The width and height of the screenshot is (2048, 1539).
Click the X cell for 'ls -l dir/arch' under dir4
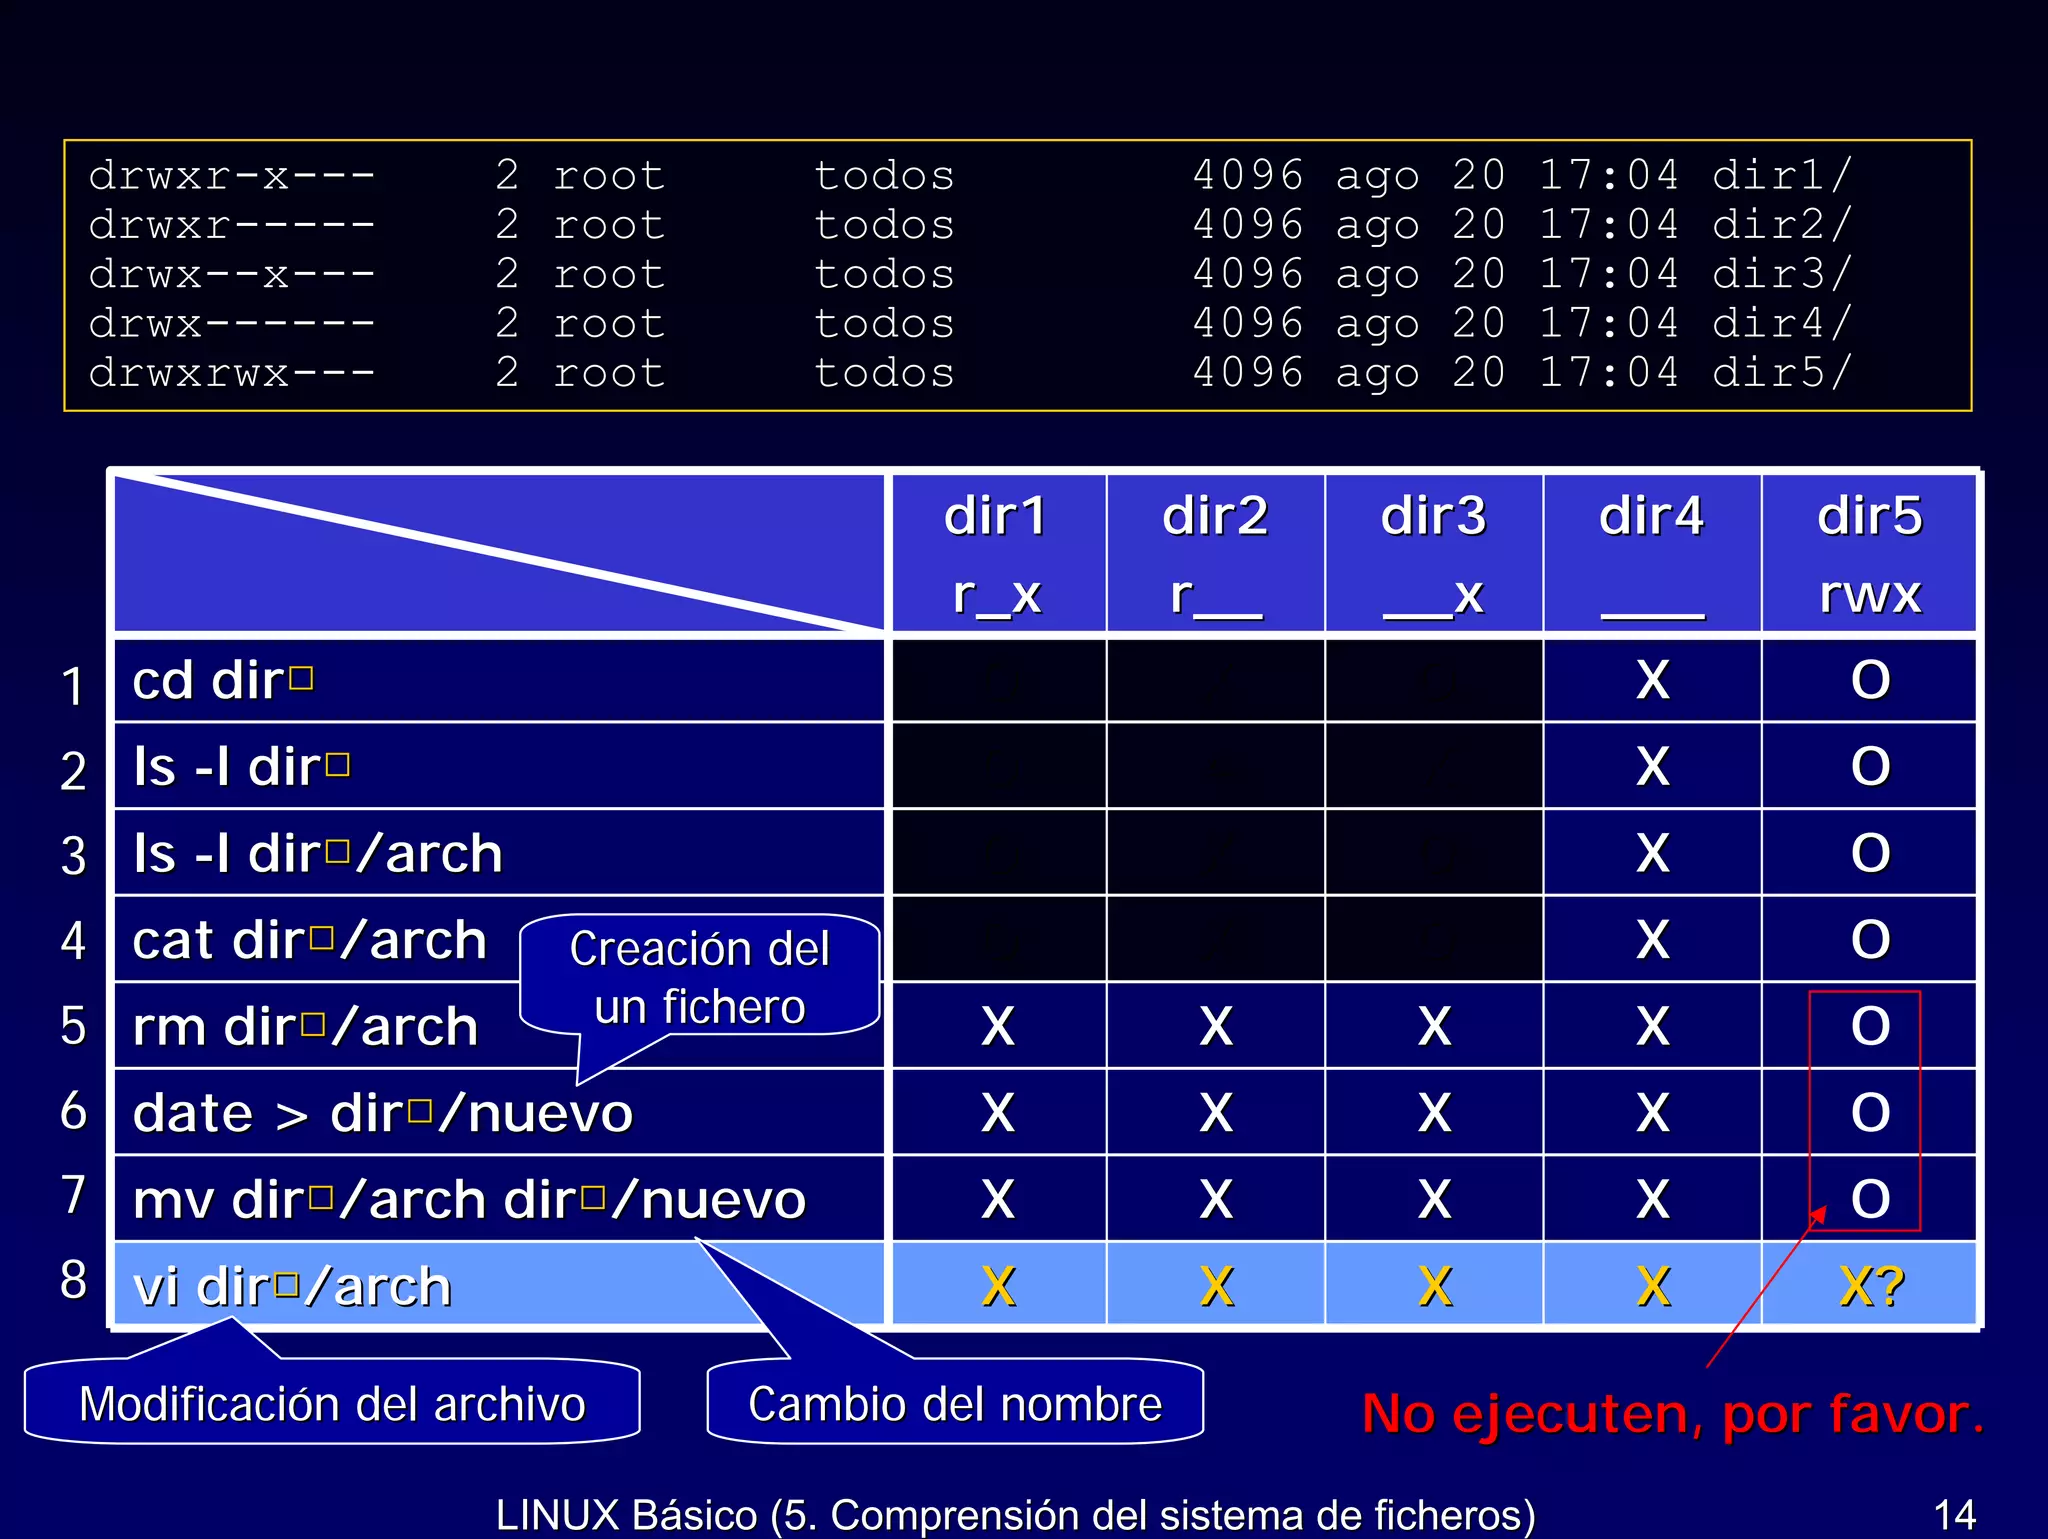coord(1652,853)
